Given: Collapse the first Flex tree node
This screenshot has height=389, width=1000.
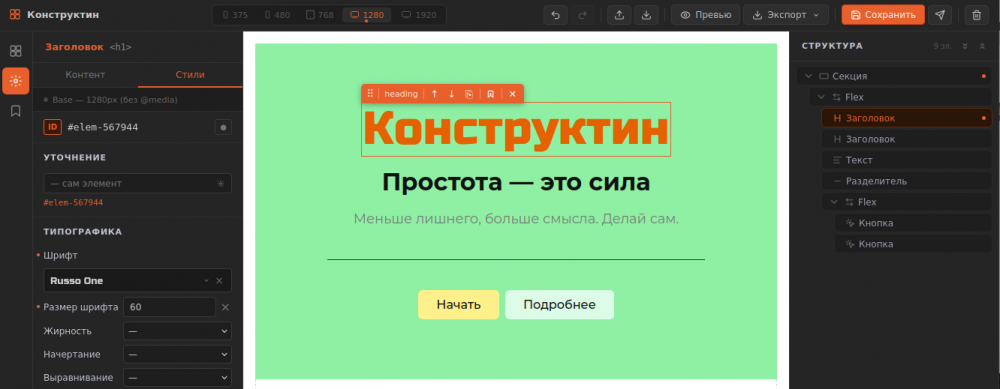Looking at the screenshot, I should pyautogui.click(x=821, y=97).
